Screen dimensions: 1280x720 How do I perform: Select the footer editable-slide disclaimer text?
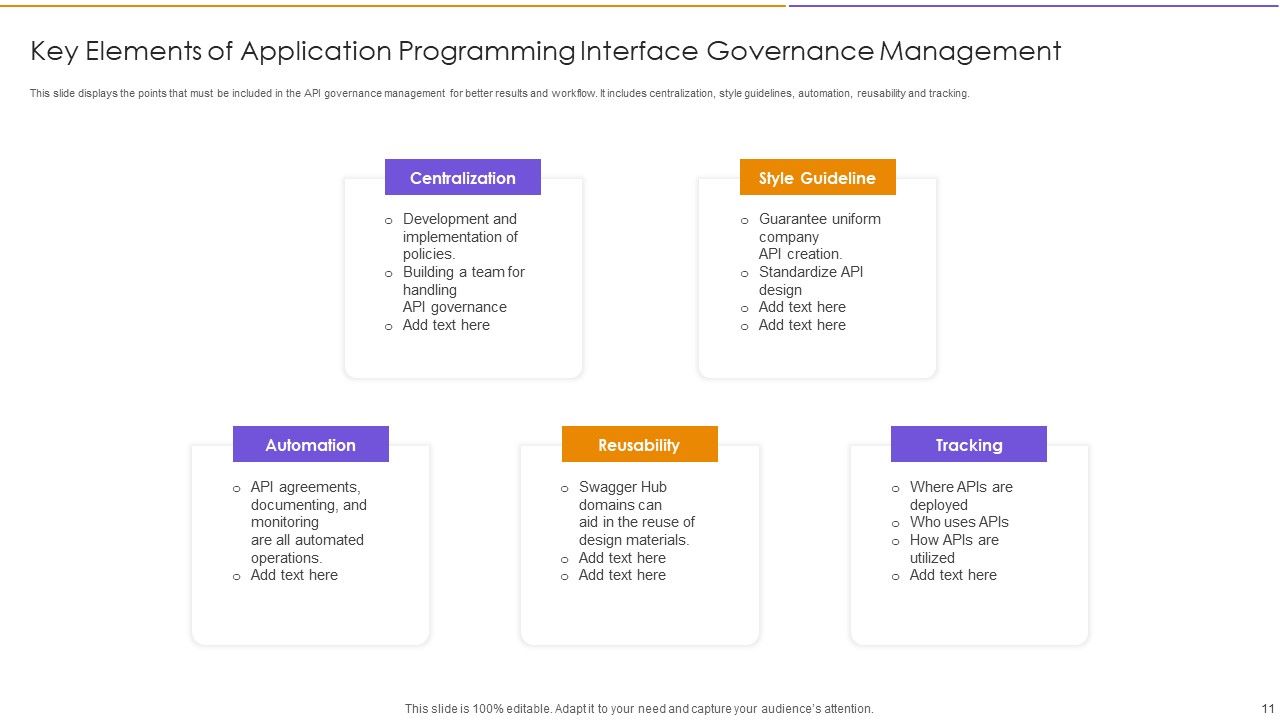click(638, 708)
